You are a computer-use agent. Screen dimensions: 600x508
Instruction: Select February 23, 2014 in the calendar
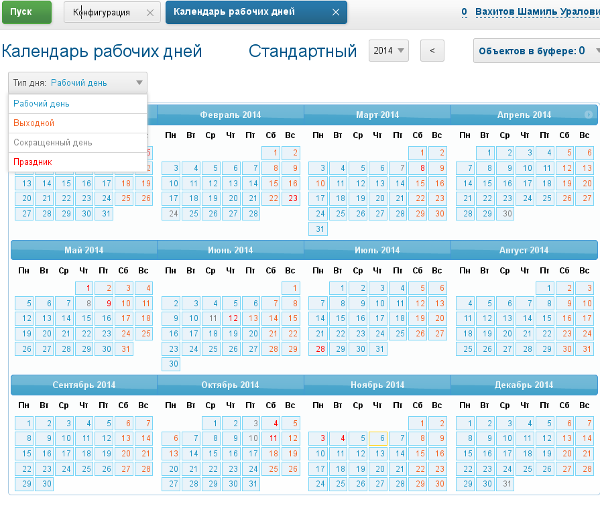(x=292, y=198)
